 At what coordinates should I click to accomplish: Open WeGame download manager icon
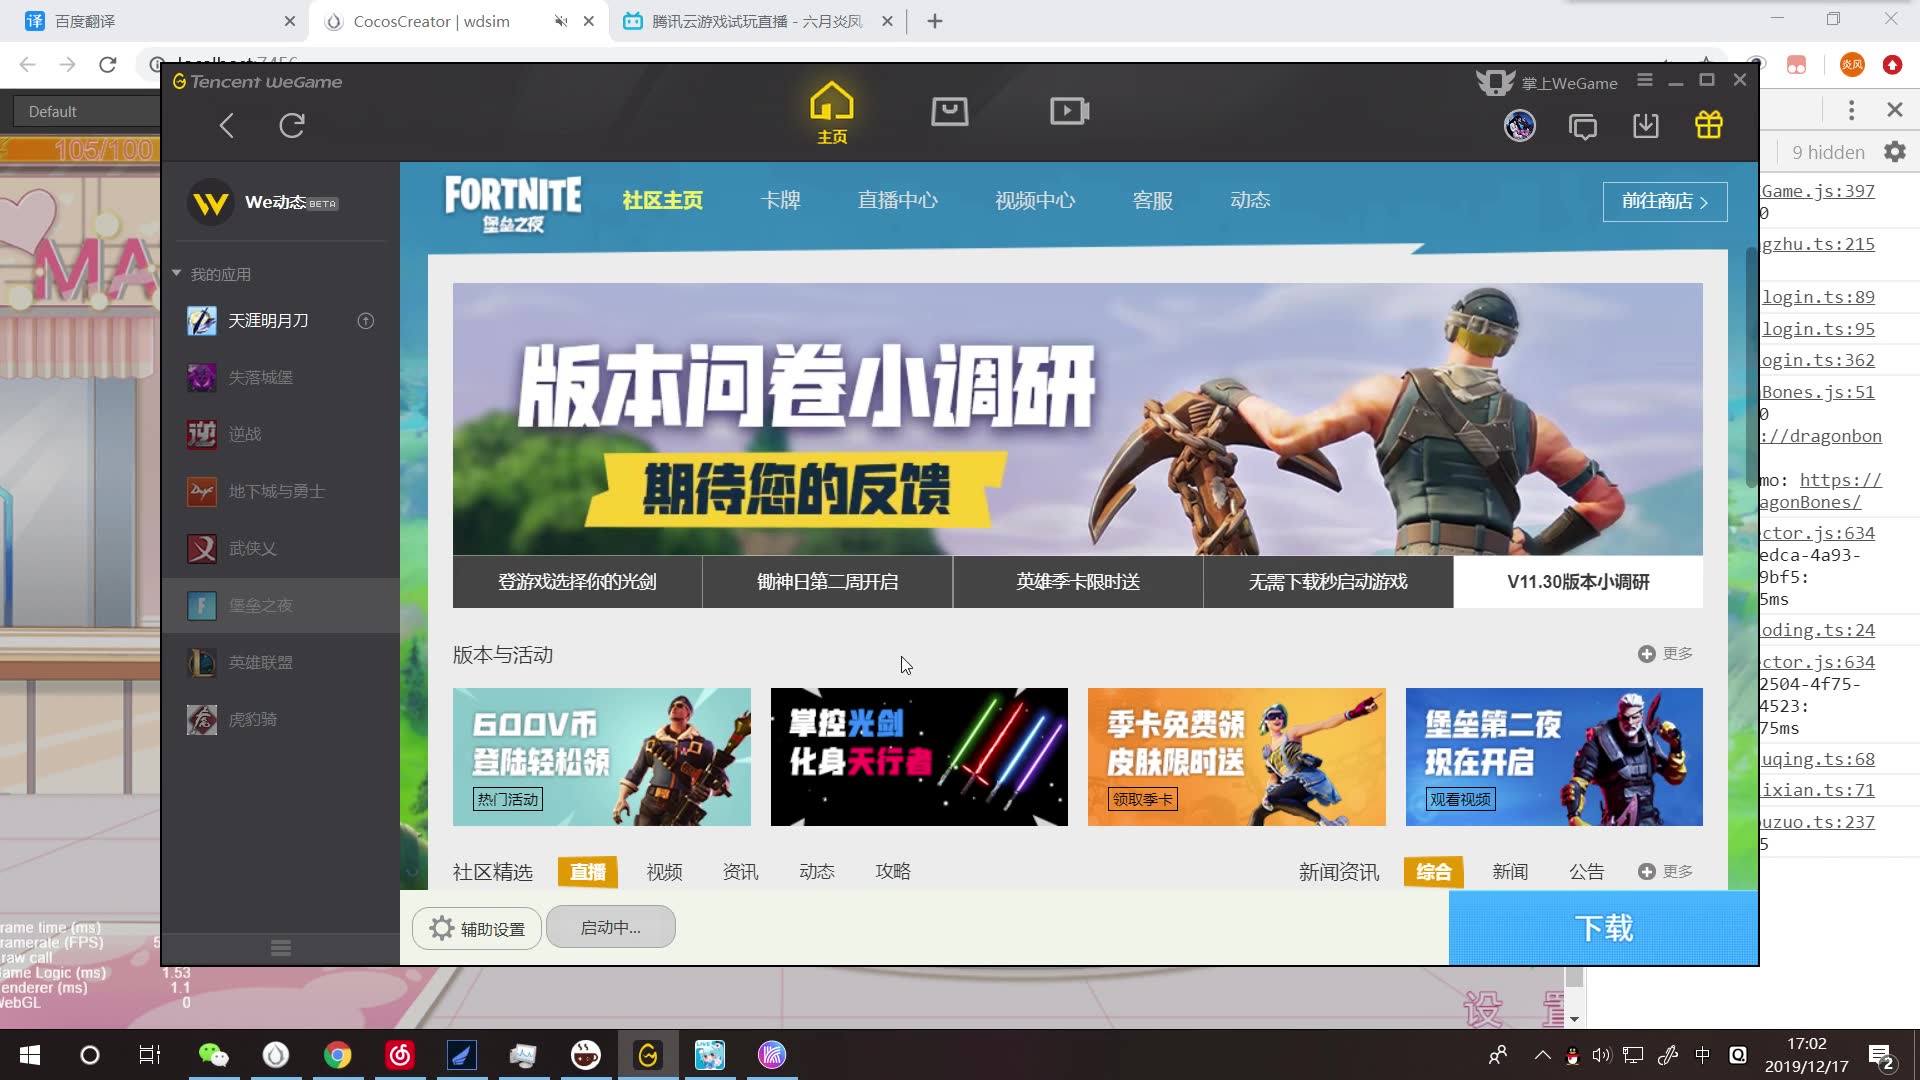point(1645,125)
